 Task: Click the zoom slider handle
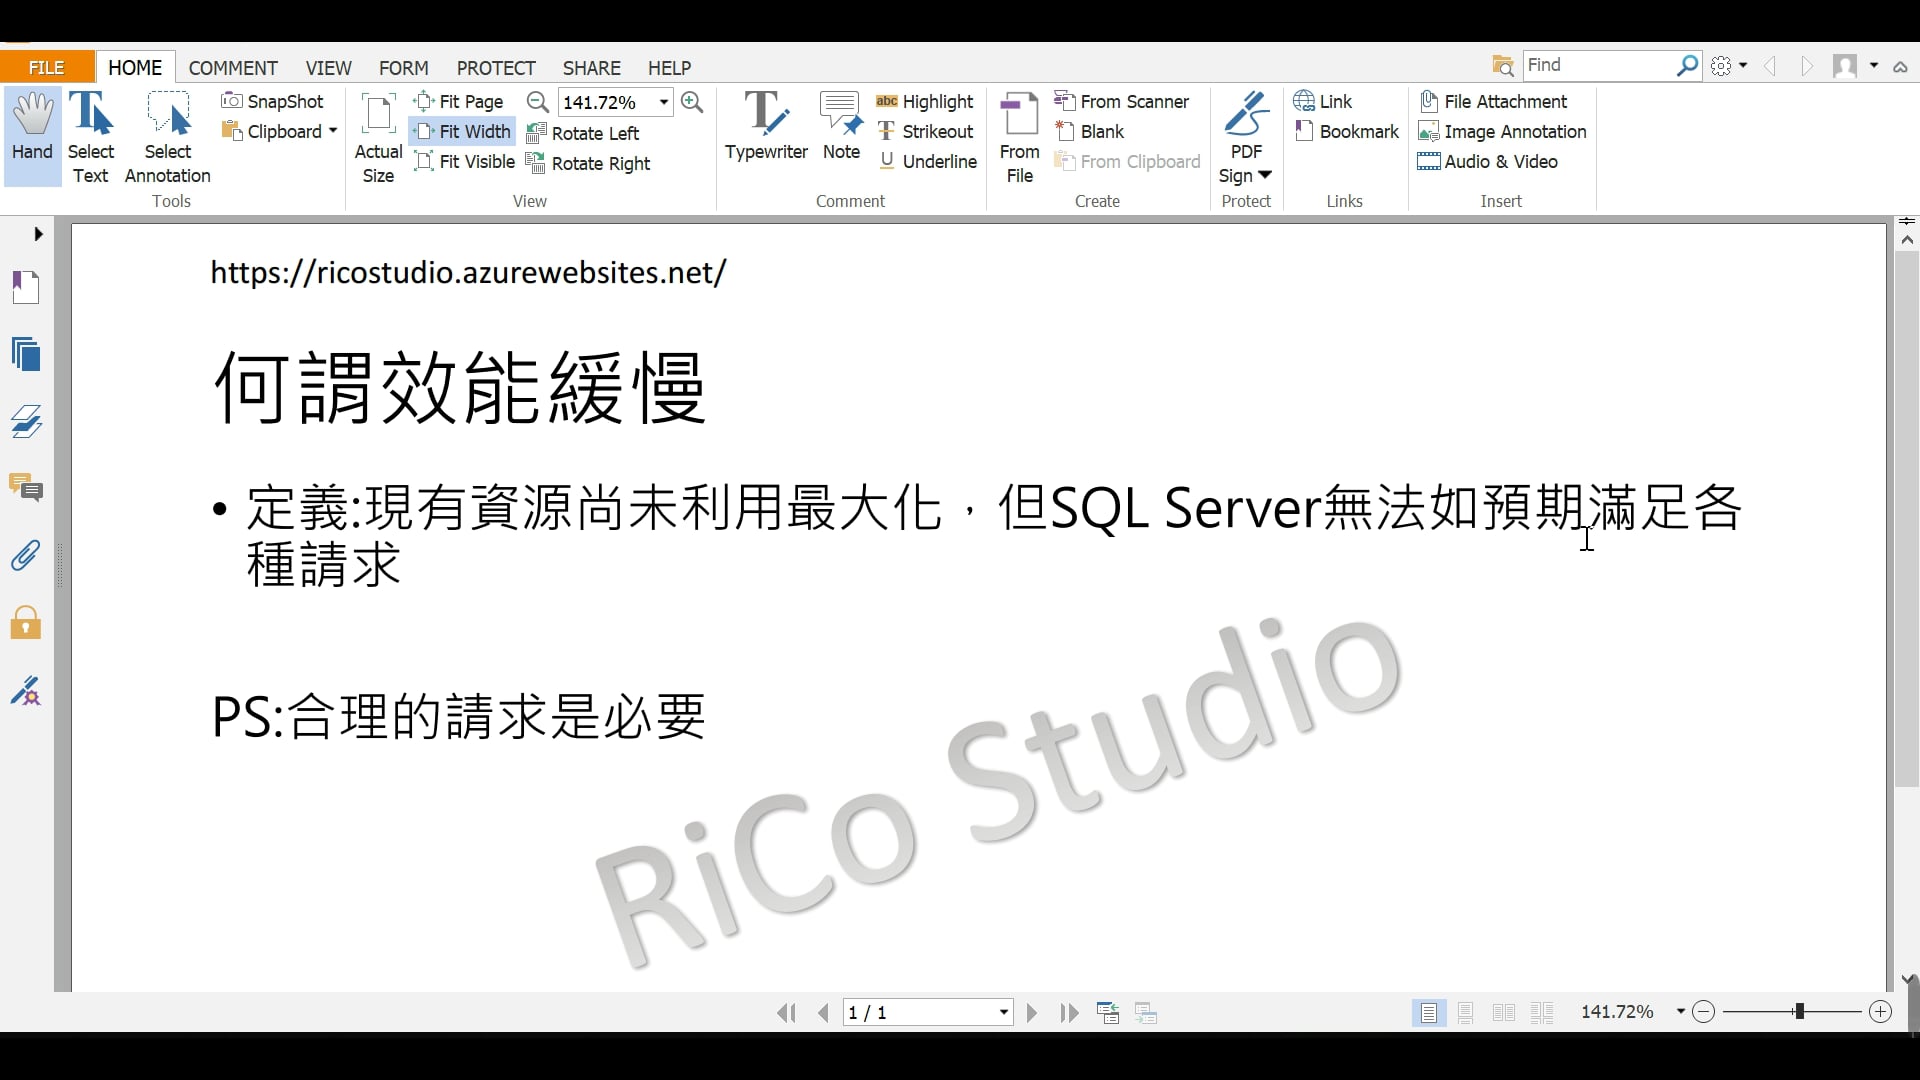pos(1799,1012)
